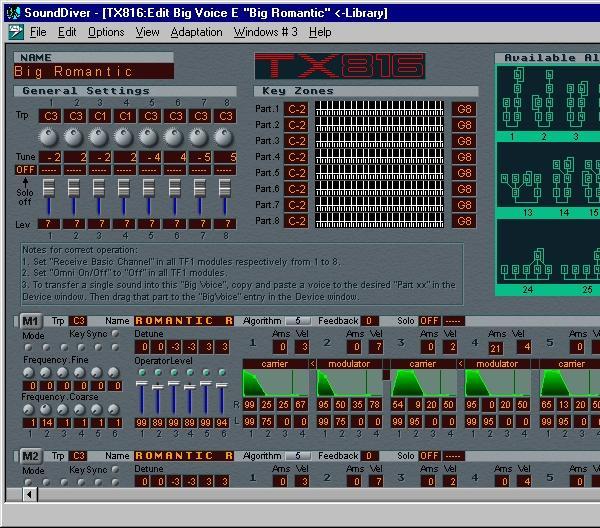This screenshot has width=600, height=528.
Task: Open the Options menu
Action: (x=106, y=32)
